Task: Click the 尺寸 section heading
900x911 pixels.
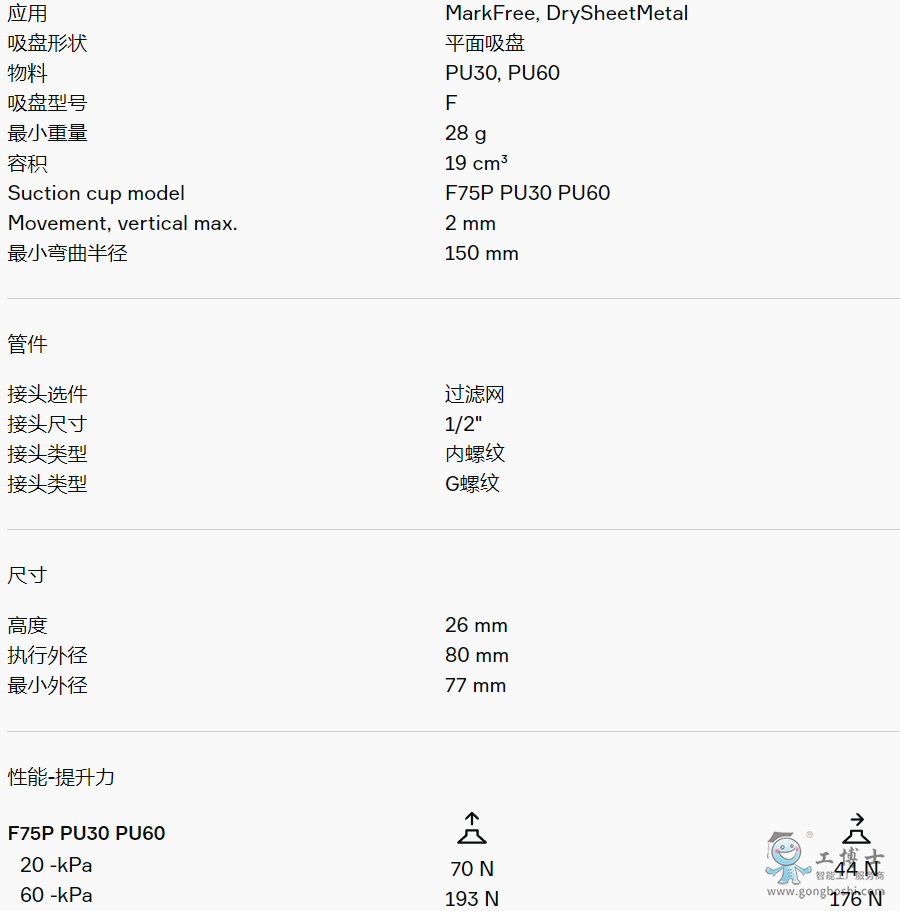Action: tap(28, 575)
